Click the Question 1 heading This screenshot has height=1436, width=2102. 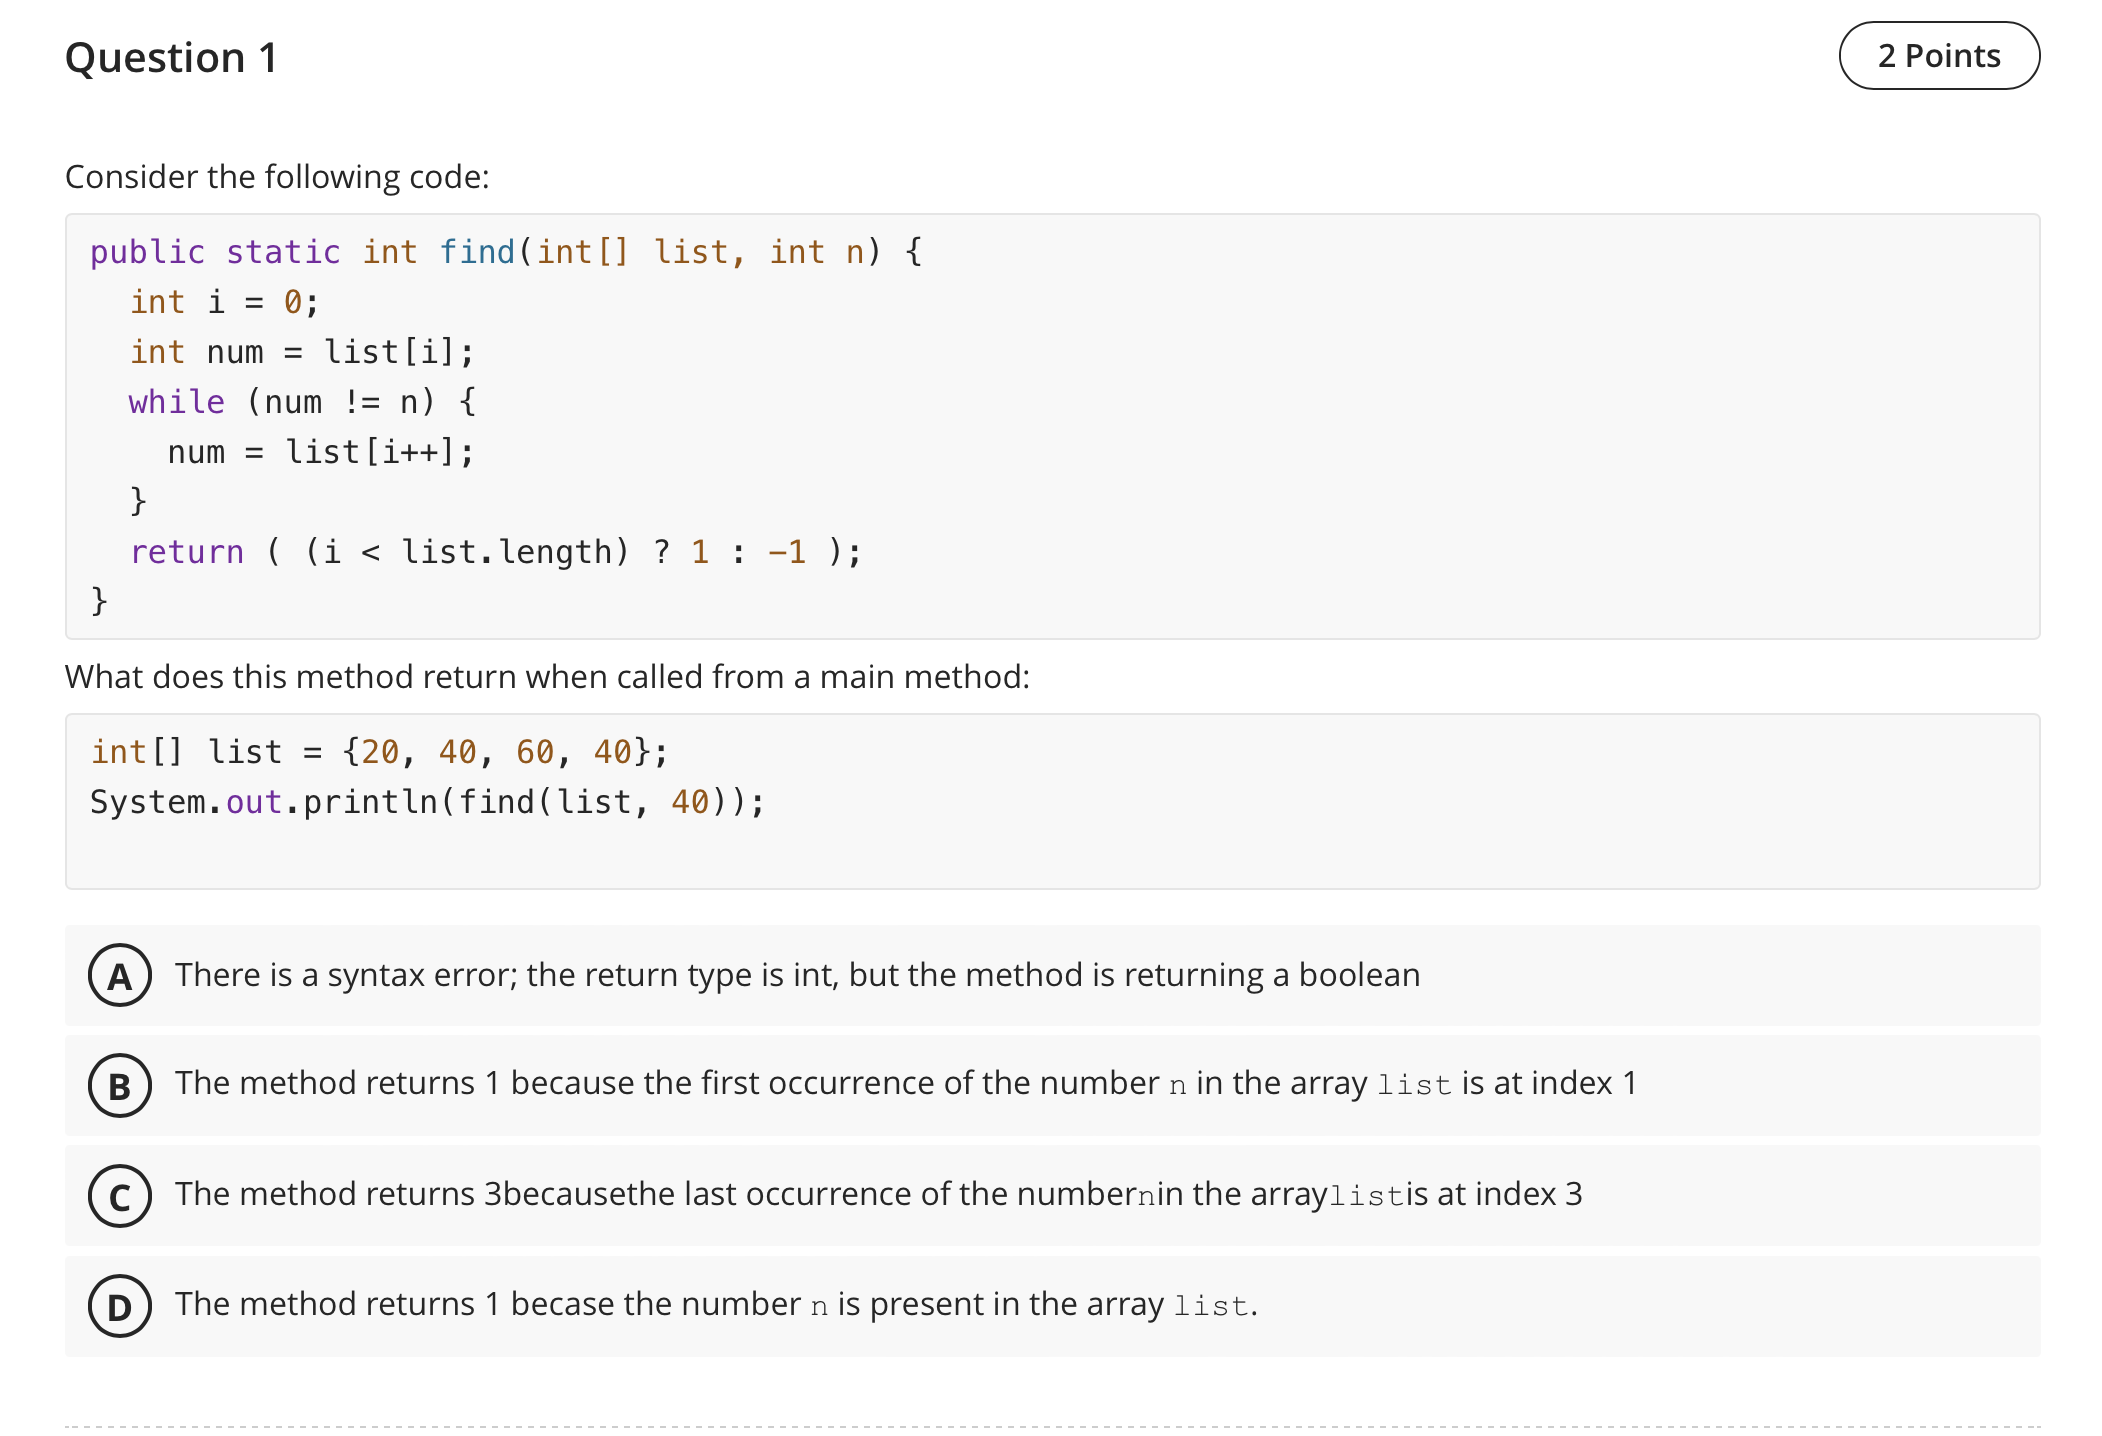tap(170, 58)
